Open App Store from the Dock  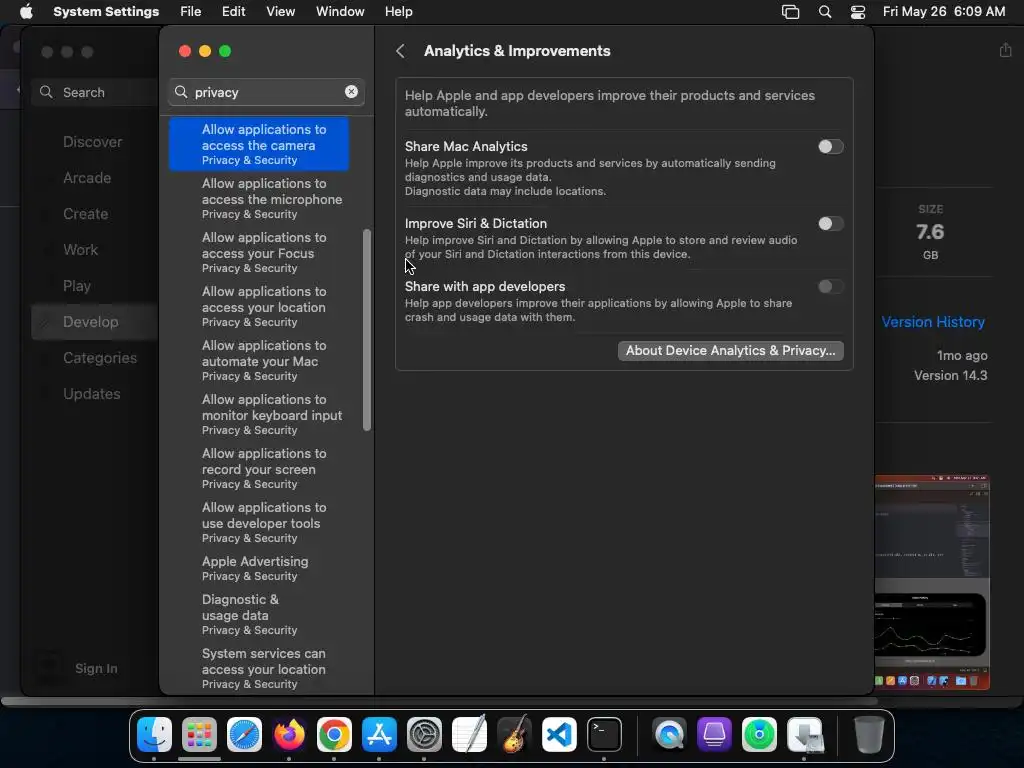click(x=379, y=735)
